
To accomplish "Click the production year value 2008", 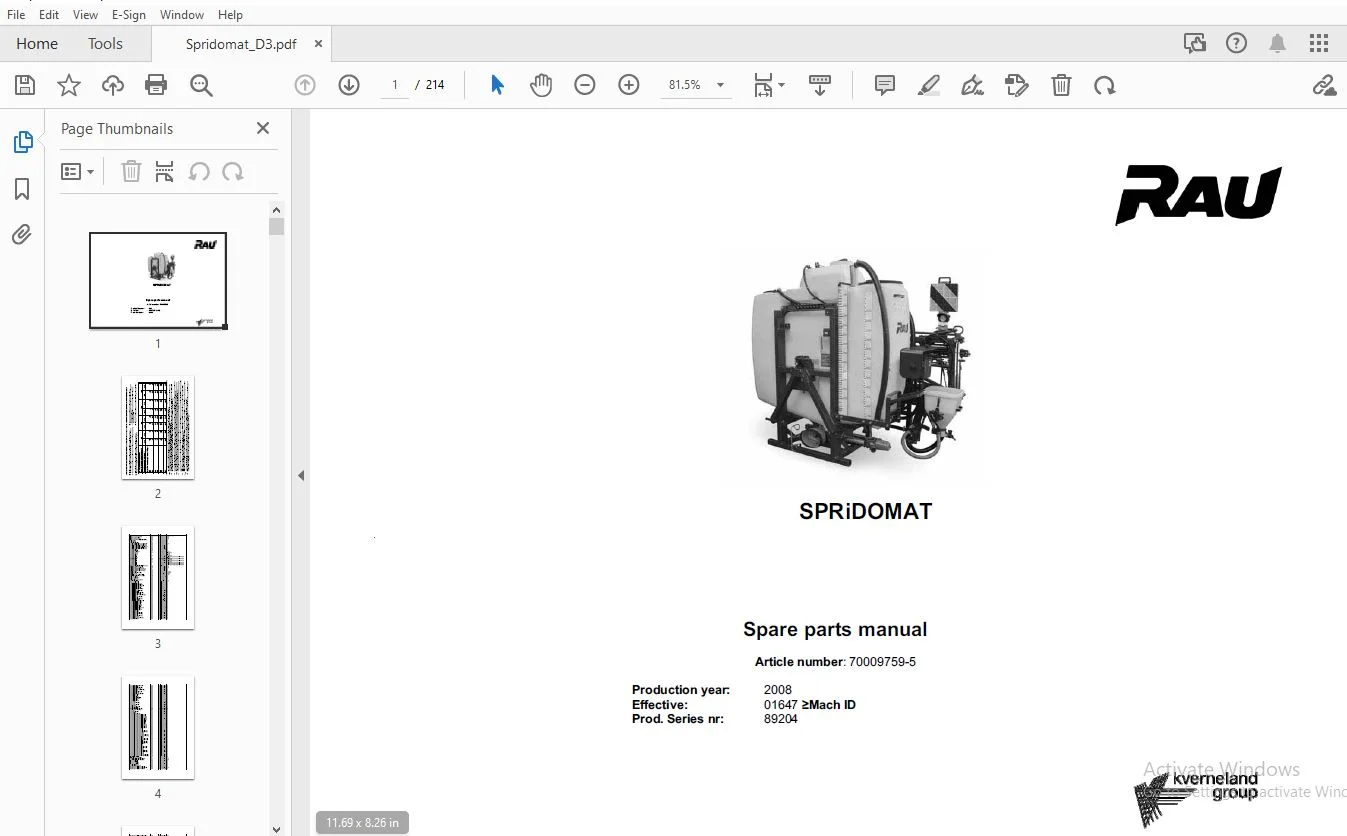I will (778, 689).
